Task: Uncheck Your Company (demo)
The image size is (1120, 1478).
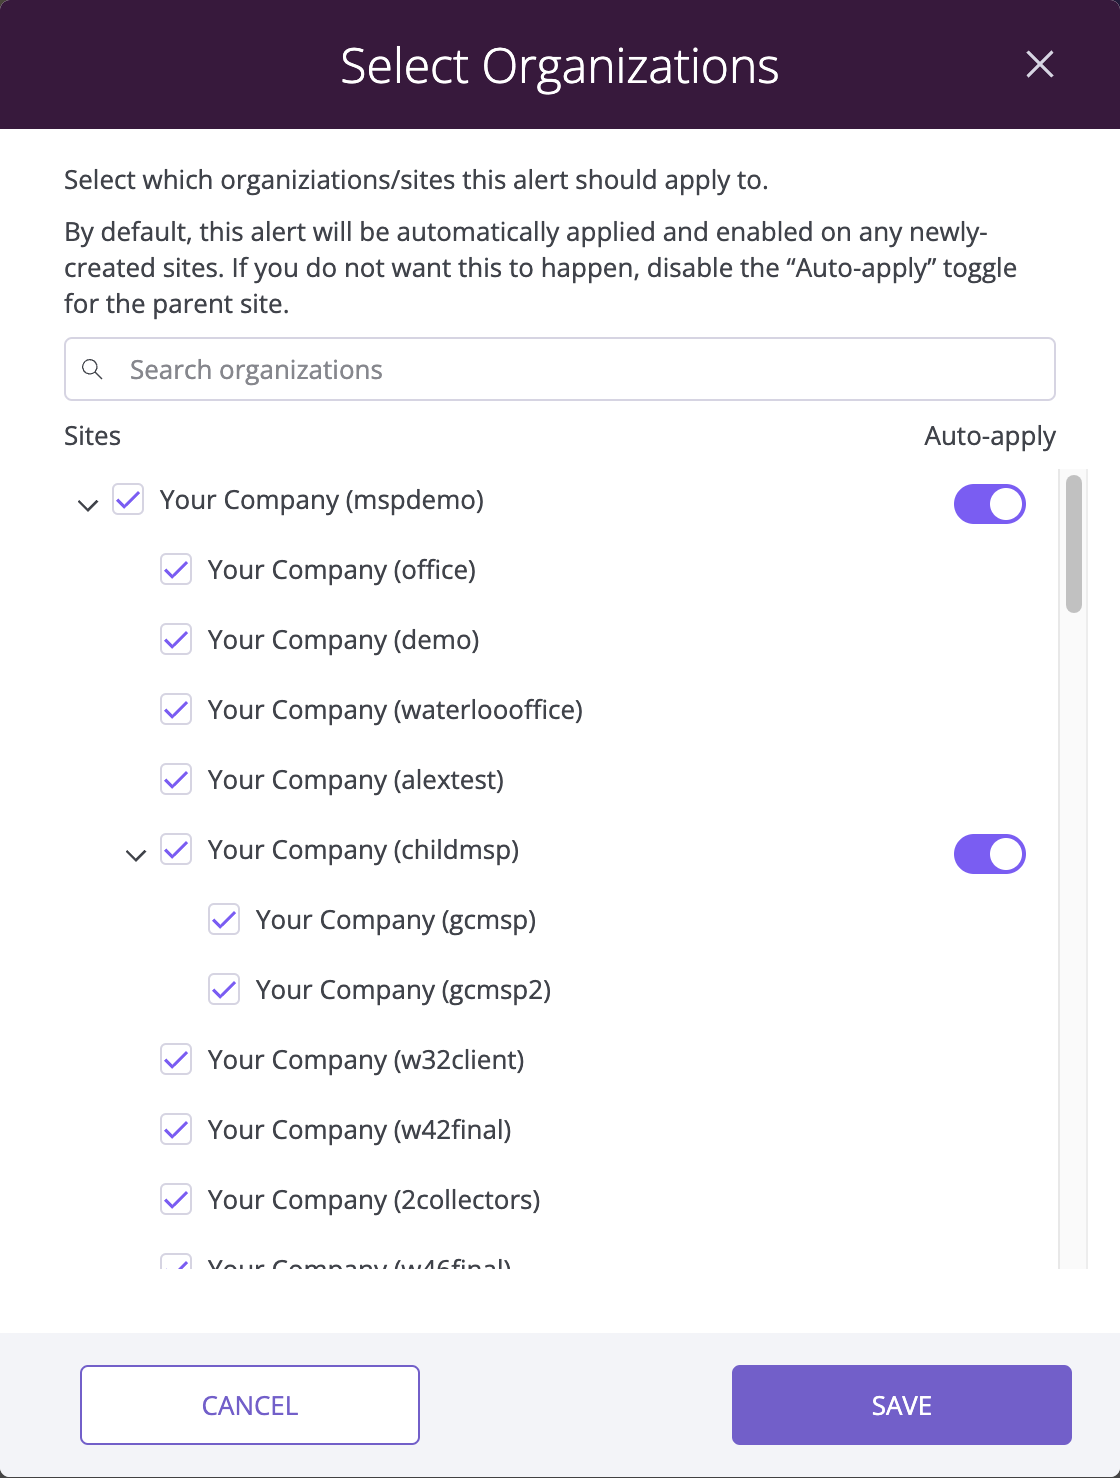Action: [x=176, y=640]
